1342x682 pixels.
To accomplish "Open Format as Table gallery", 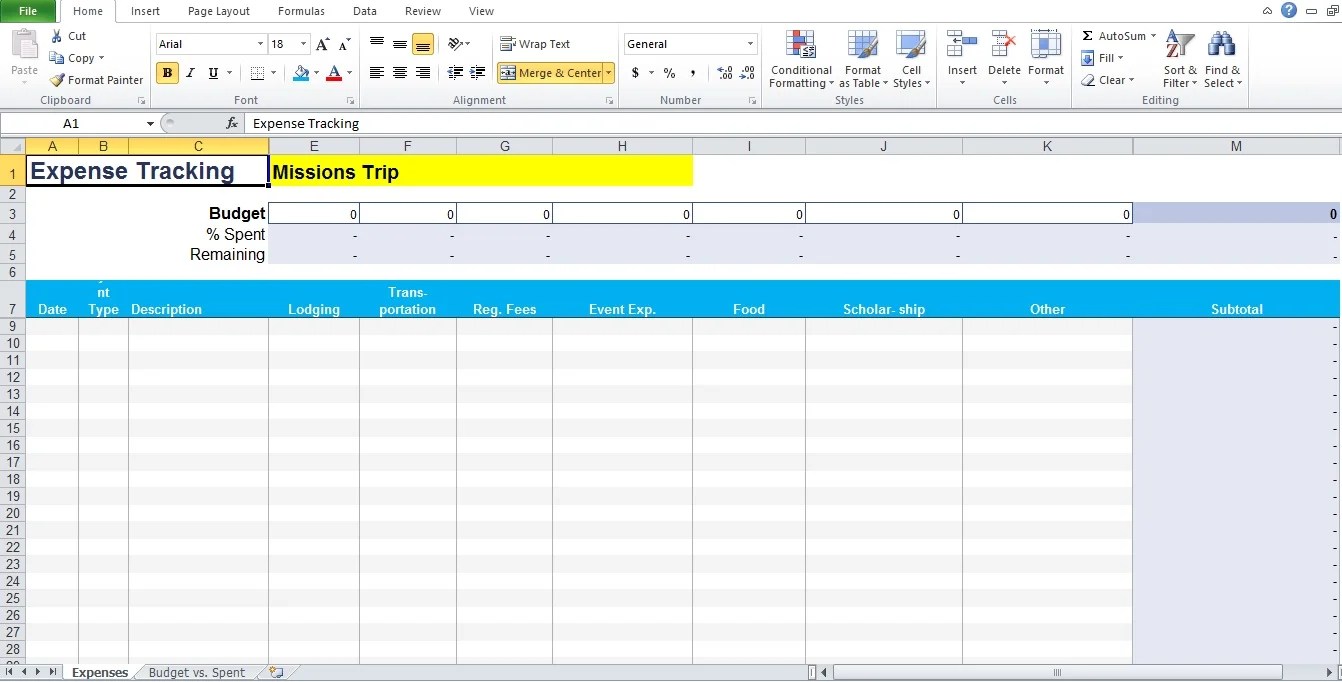I will click(x=862, y=60).
